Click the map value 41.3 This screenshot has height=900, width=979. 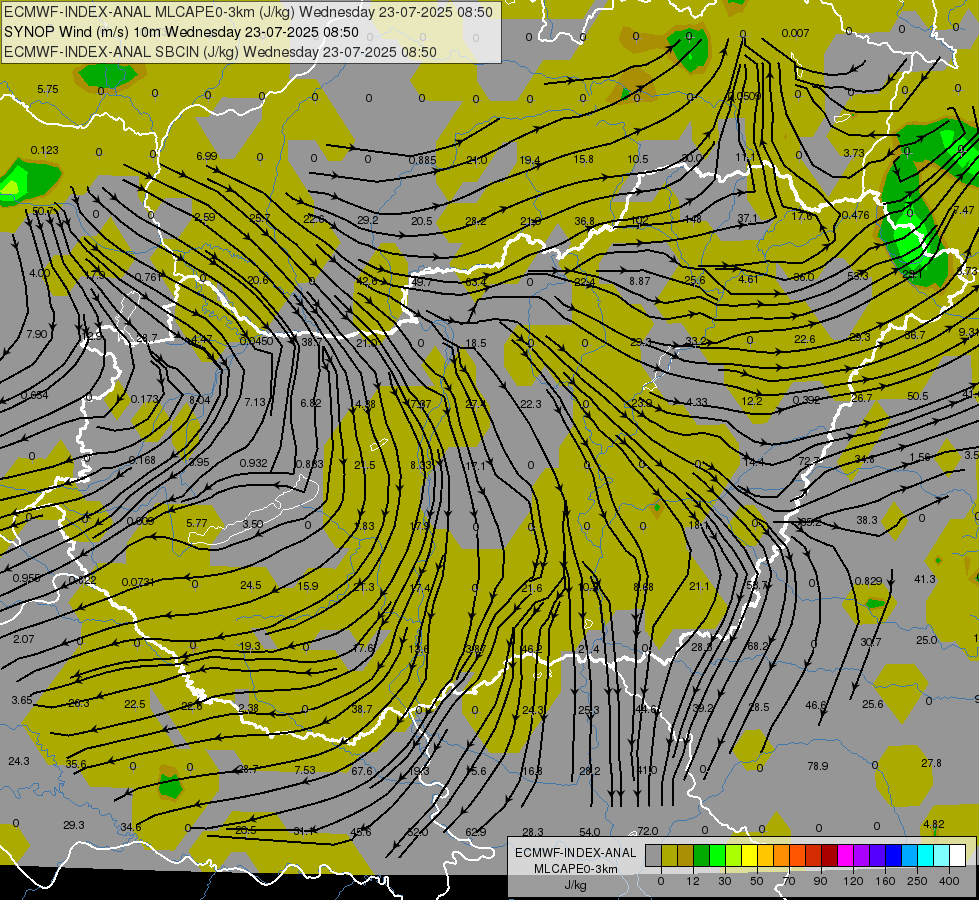(925, 579)
